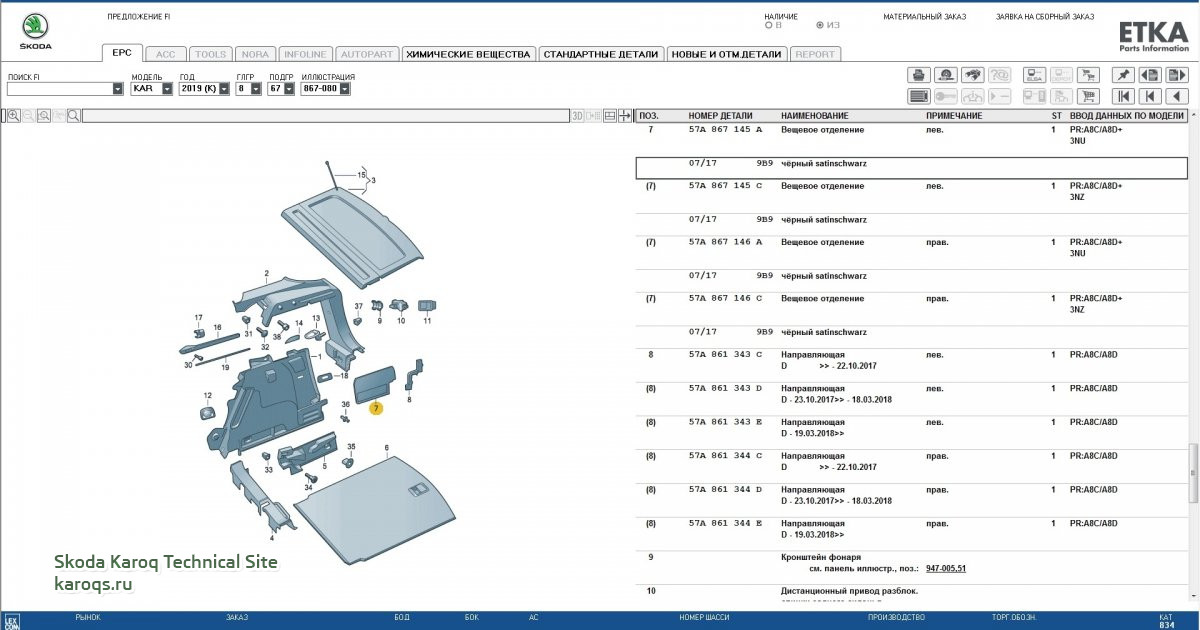Click the НОМЕР ДЕТАЛИ column header

pyautogui.click(x=720, y=116)
